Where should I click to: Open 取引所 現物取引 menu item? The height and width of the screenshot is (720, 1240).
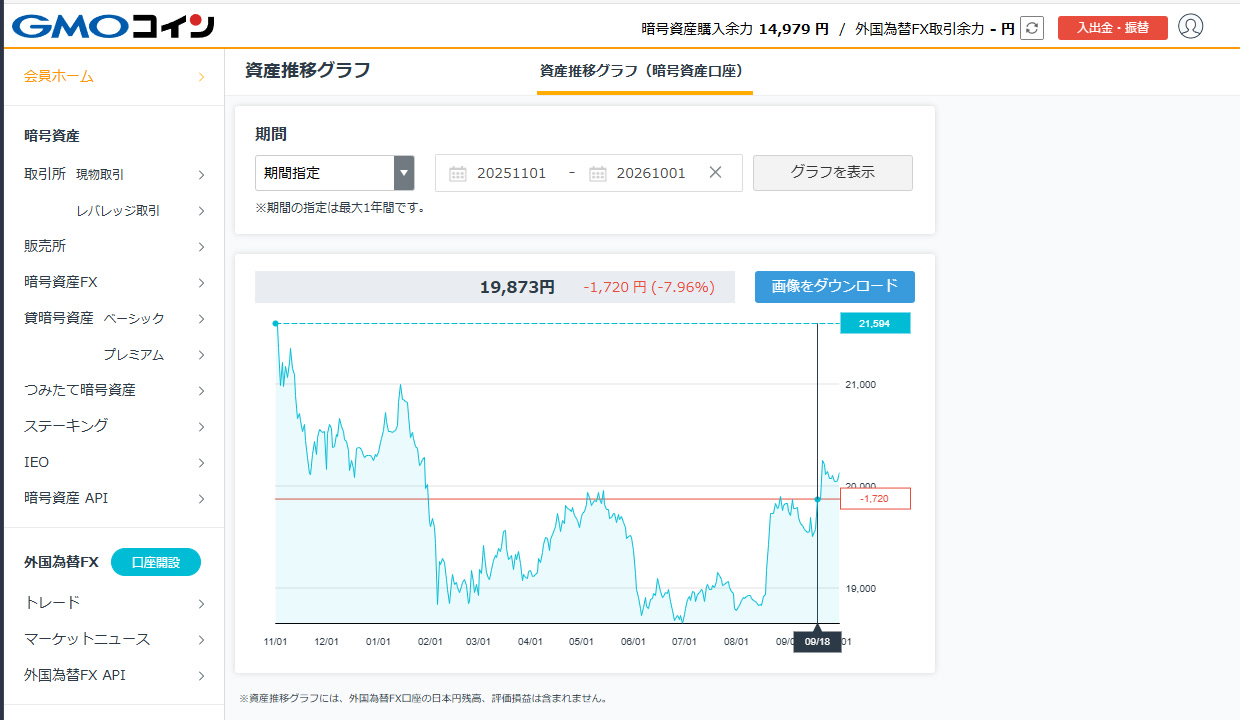113,174
